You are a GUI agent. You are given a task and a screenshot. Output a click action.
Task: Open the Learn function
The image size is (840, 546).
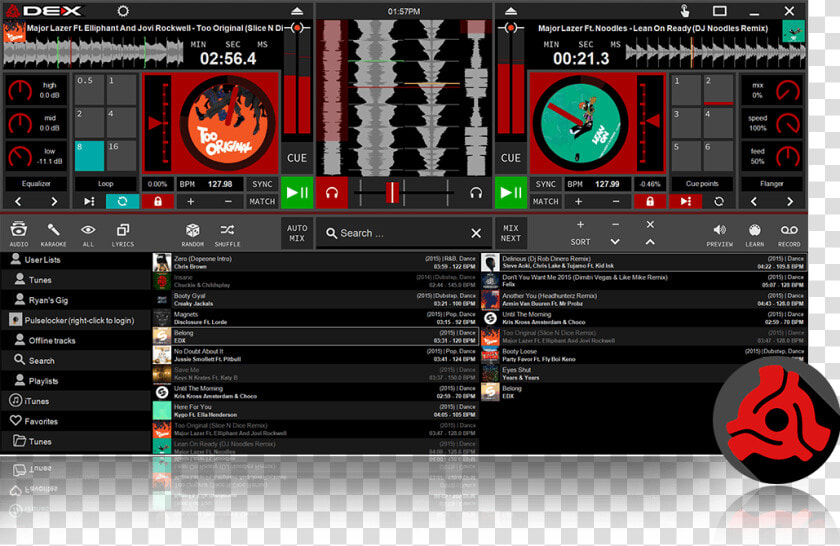754,234
